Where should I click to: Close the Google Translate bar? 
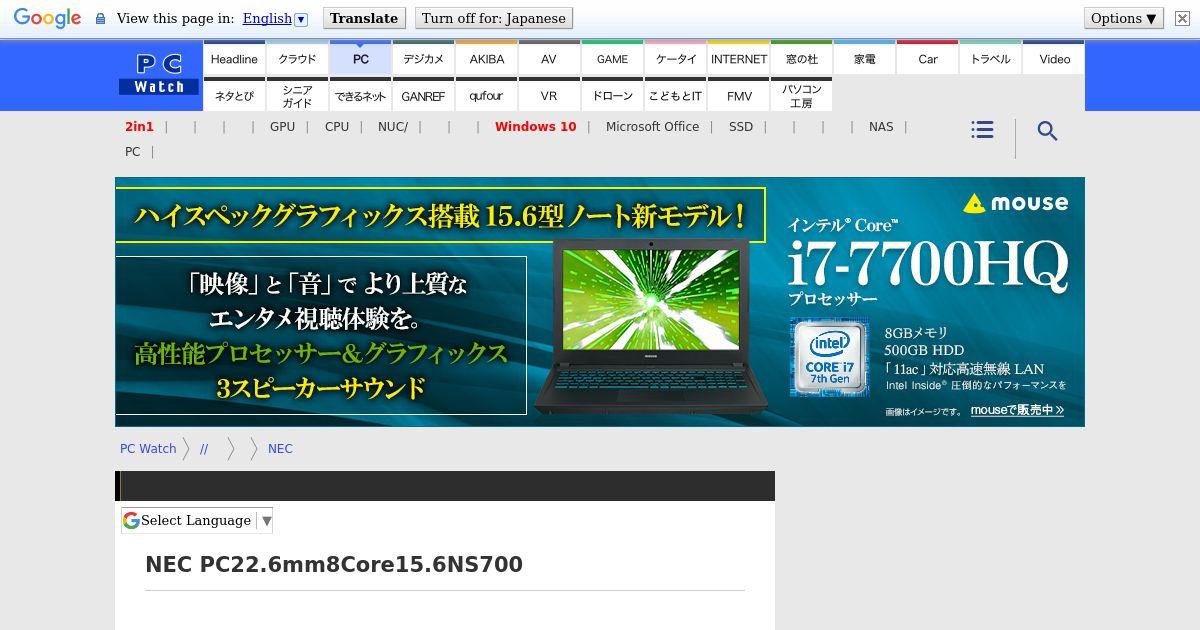pos(1182,18)
